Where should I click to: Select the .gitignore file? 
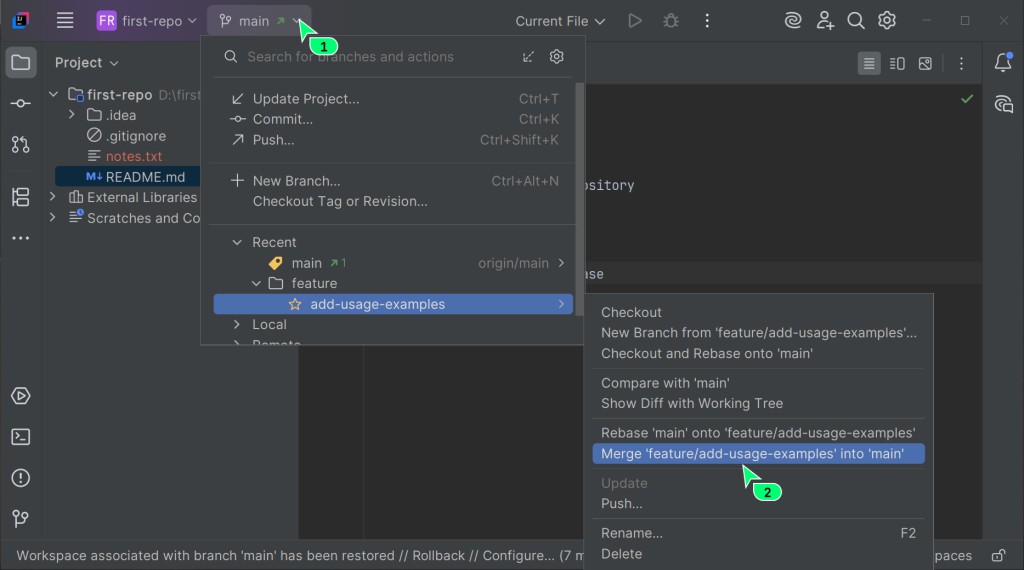tap(127, 136)
